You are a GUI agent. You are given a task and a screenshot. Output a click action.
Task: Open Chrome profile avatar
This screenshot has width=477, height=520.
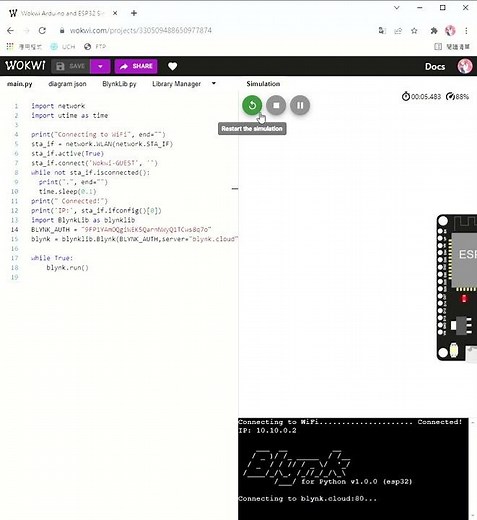click(450, 31)
